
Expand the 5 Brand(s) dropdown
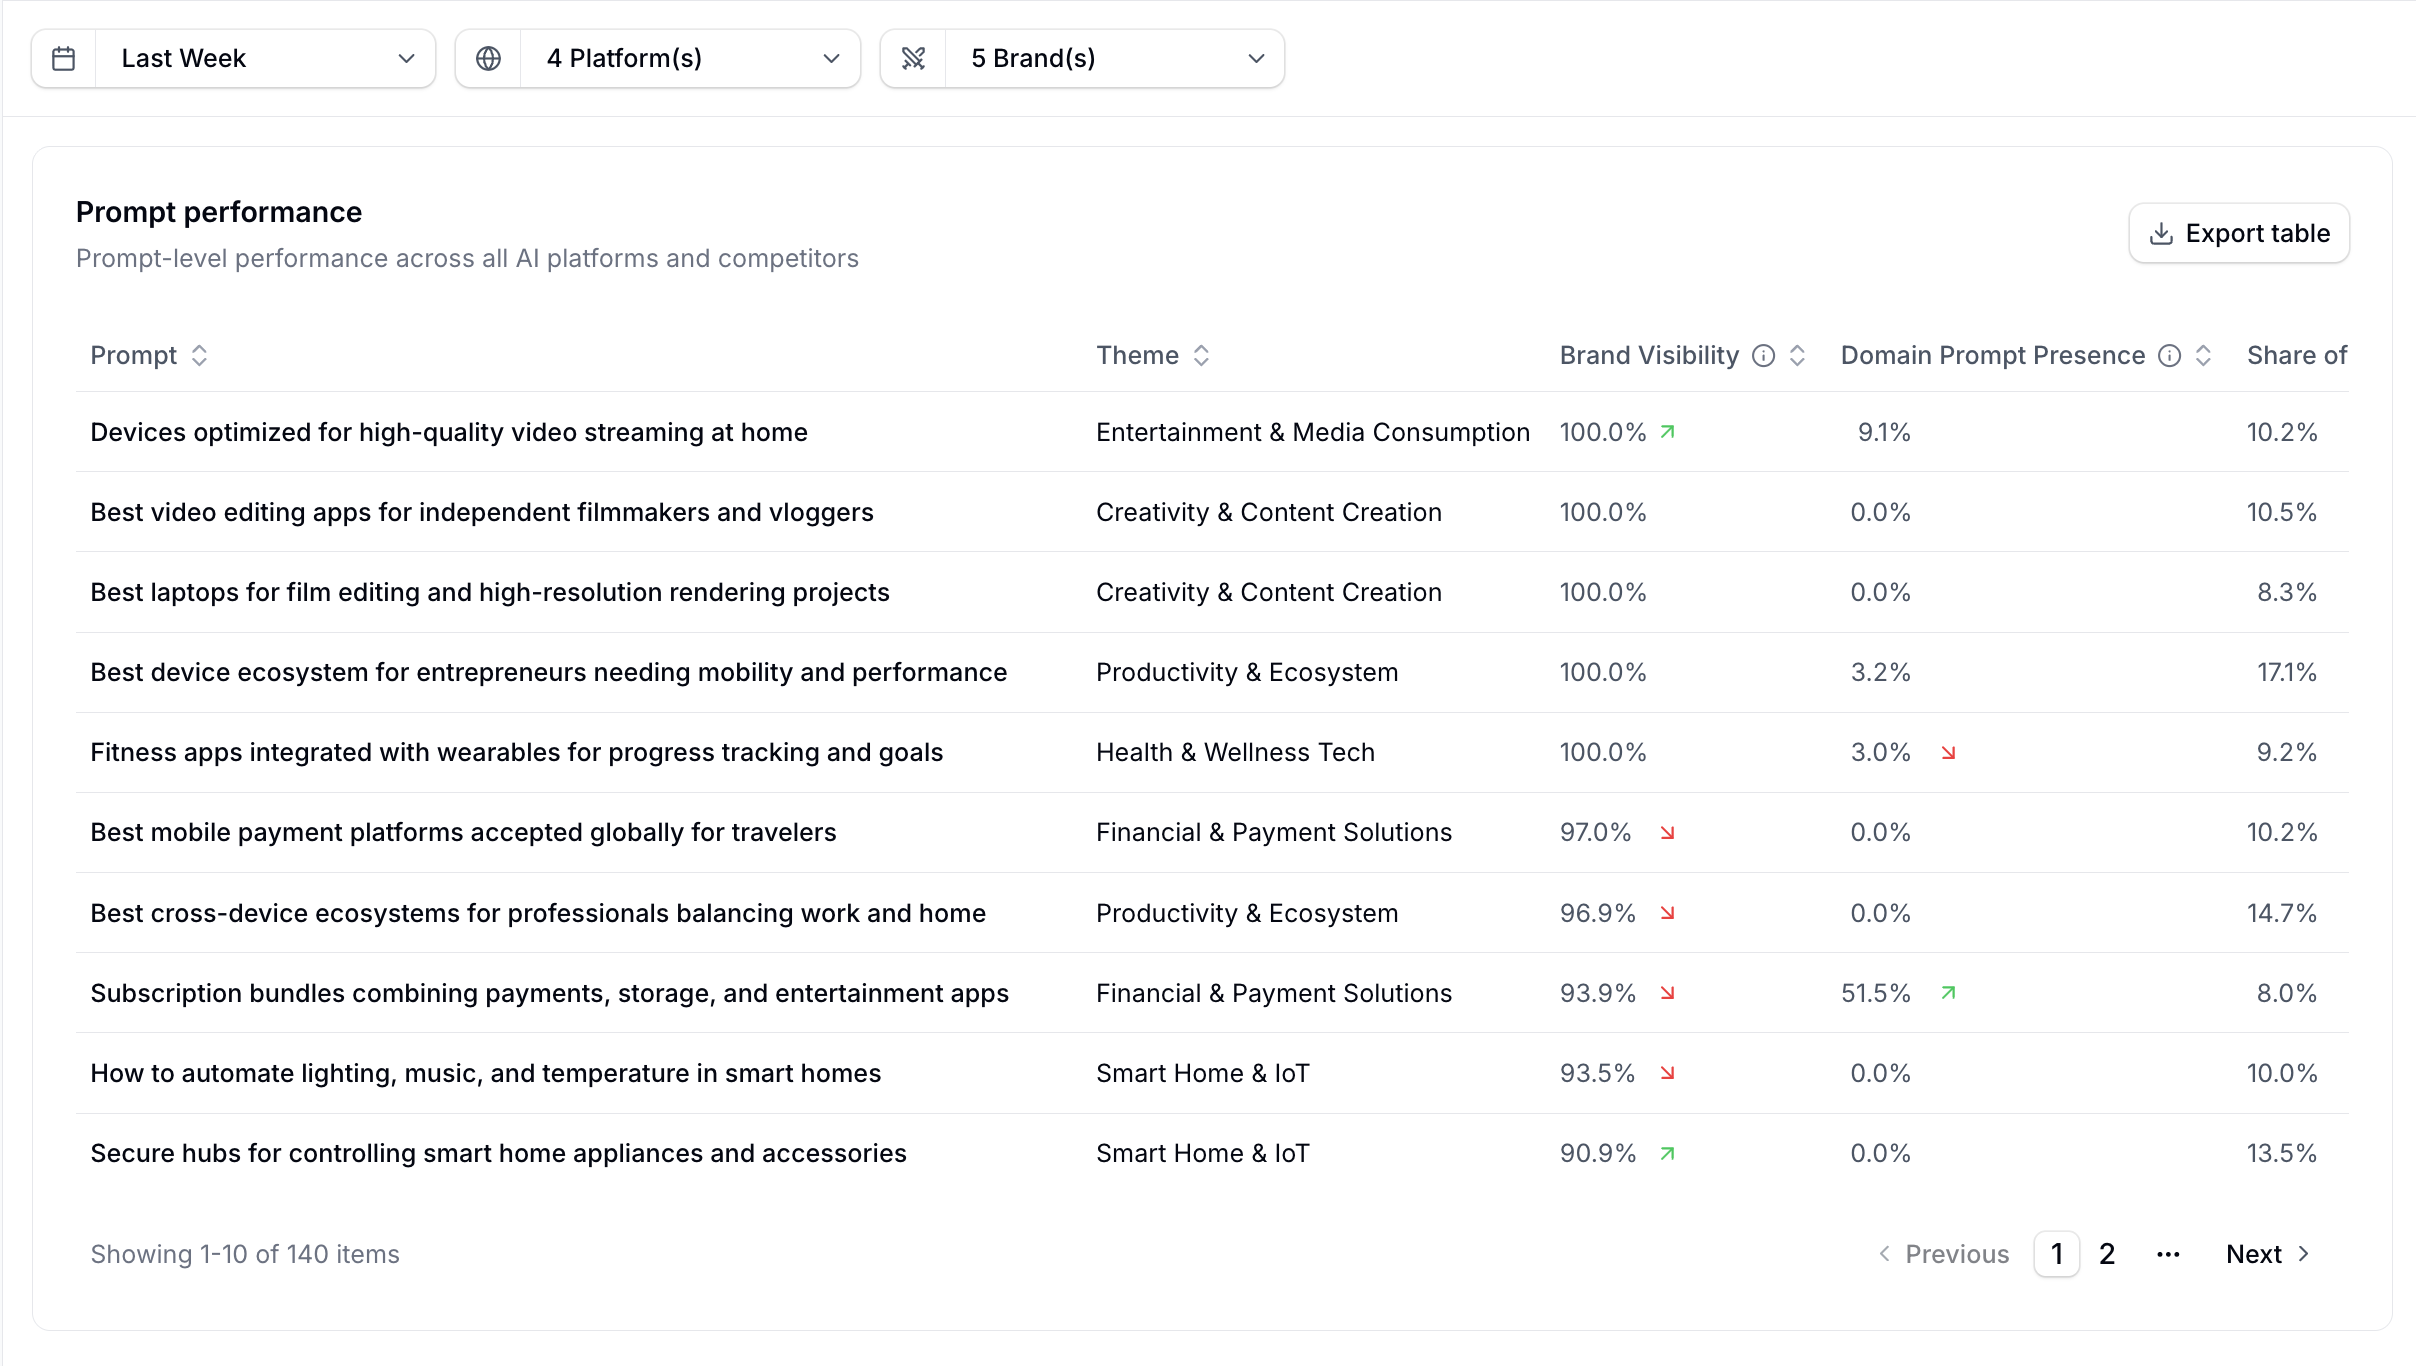[x=1082, y=59]
